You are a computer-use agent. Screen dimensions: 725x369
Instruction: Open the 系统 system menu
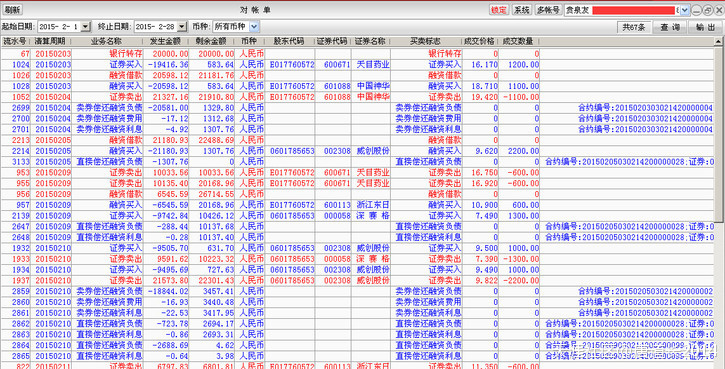[522, 10]
